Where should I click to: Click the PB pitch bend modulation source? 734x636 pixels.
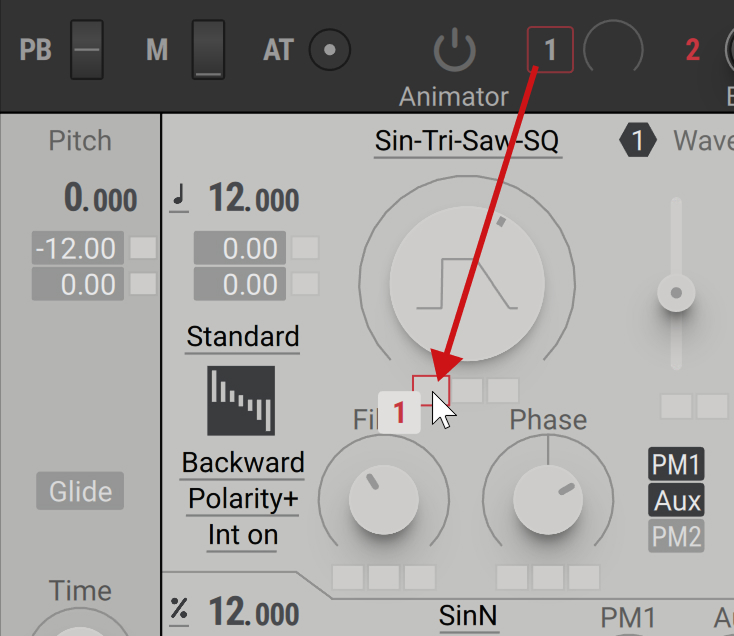[87, 50]
